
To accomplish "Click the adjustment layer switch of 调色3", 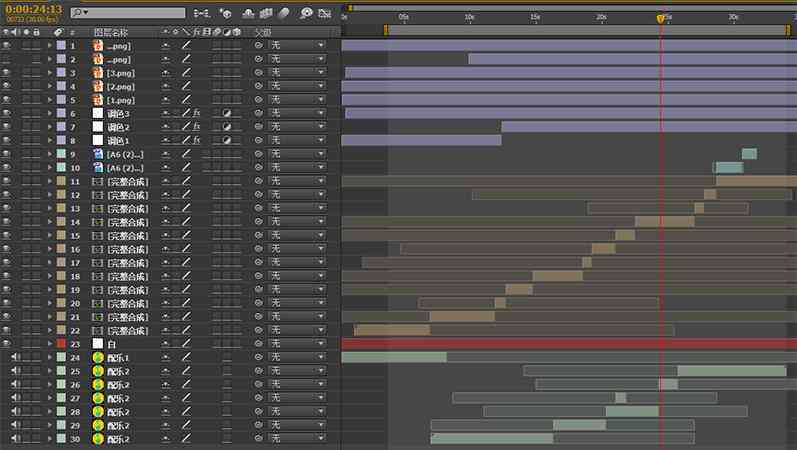I will [227, 113].
